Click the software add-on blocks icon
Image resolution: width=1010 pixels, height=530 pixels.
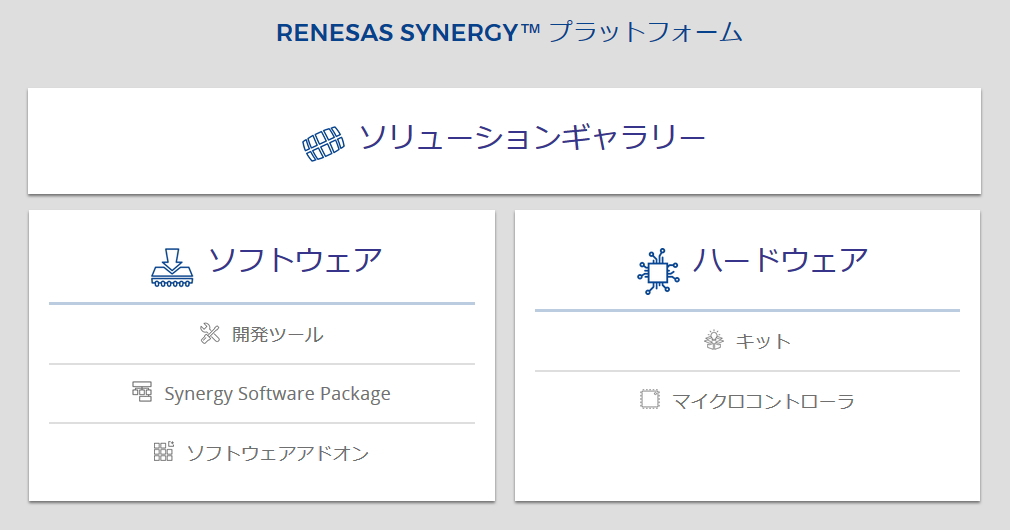pyautogui.click(x=164, y=451)
